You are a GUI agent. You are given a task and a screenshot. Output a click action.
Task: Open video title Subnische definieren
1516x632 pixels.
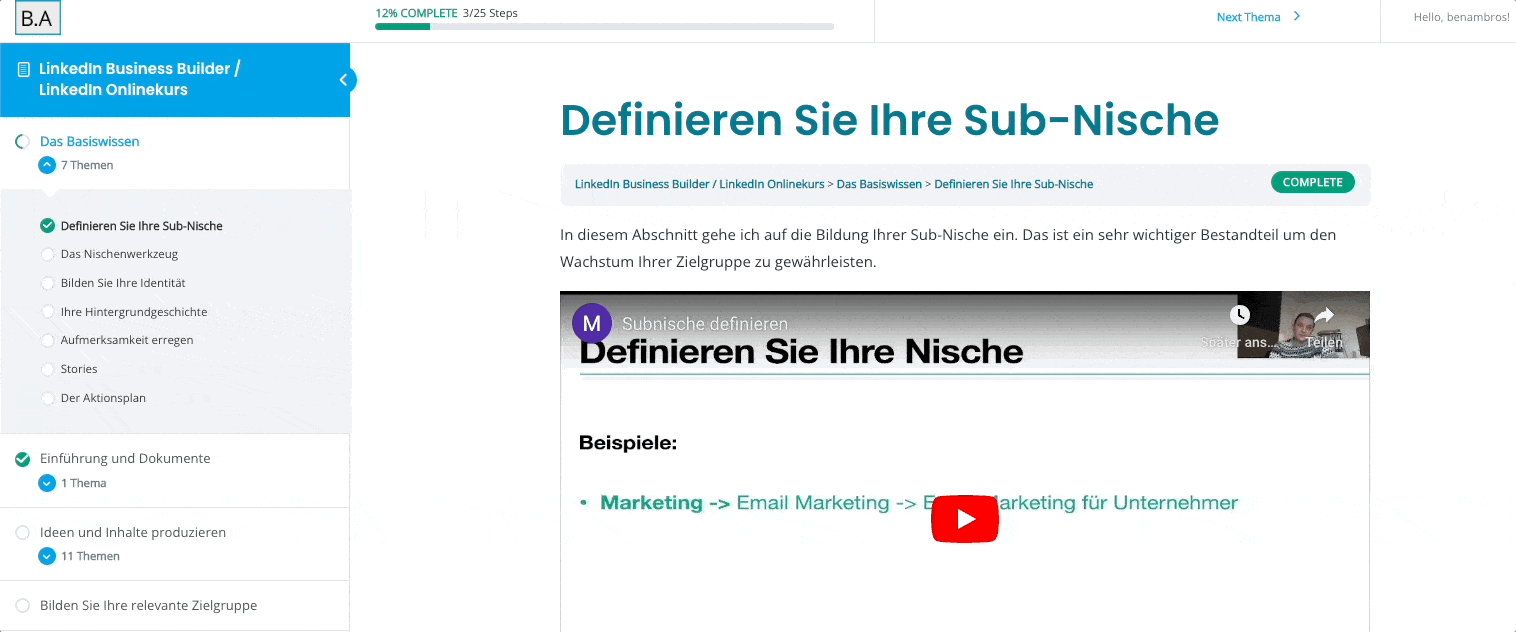point(705,324)
